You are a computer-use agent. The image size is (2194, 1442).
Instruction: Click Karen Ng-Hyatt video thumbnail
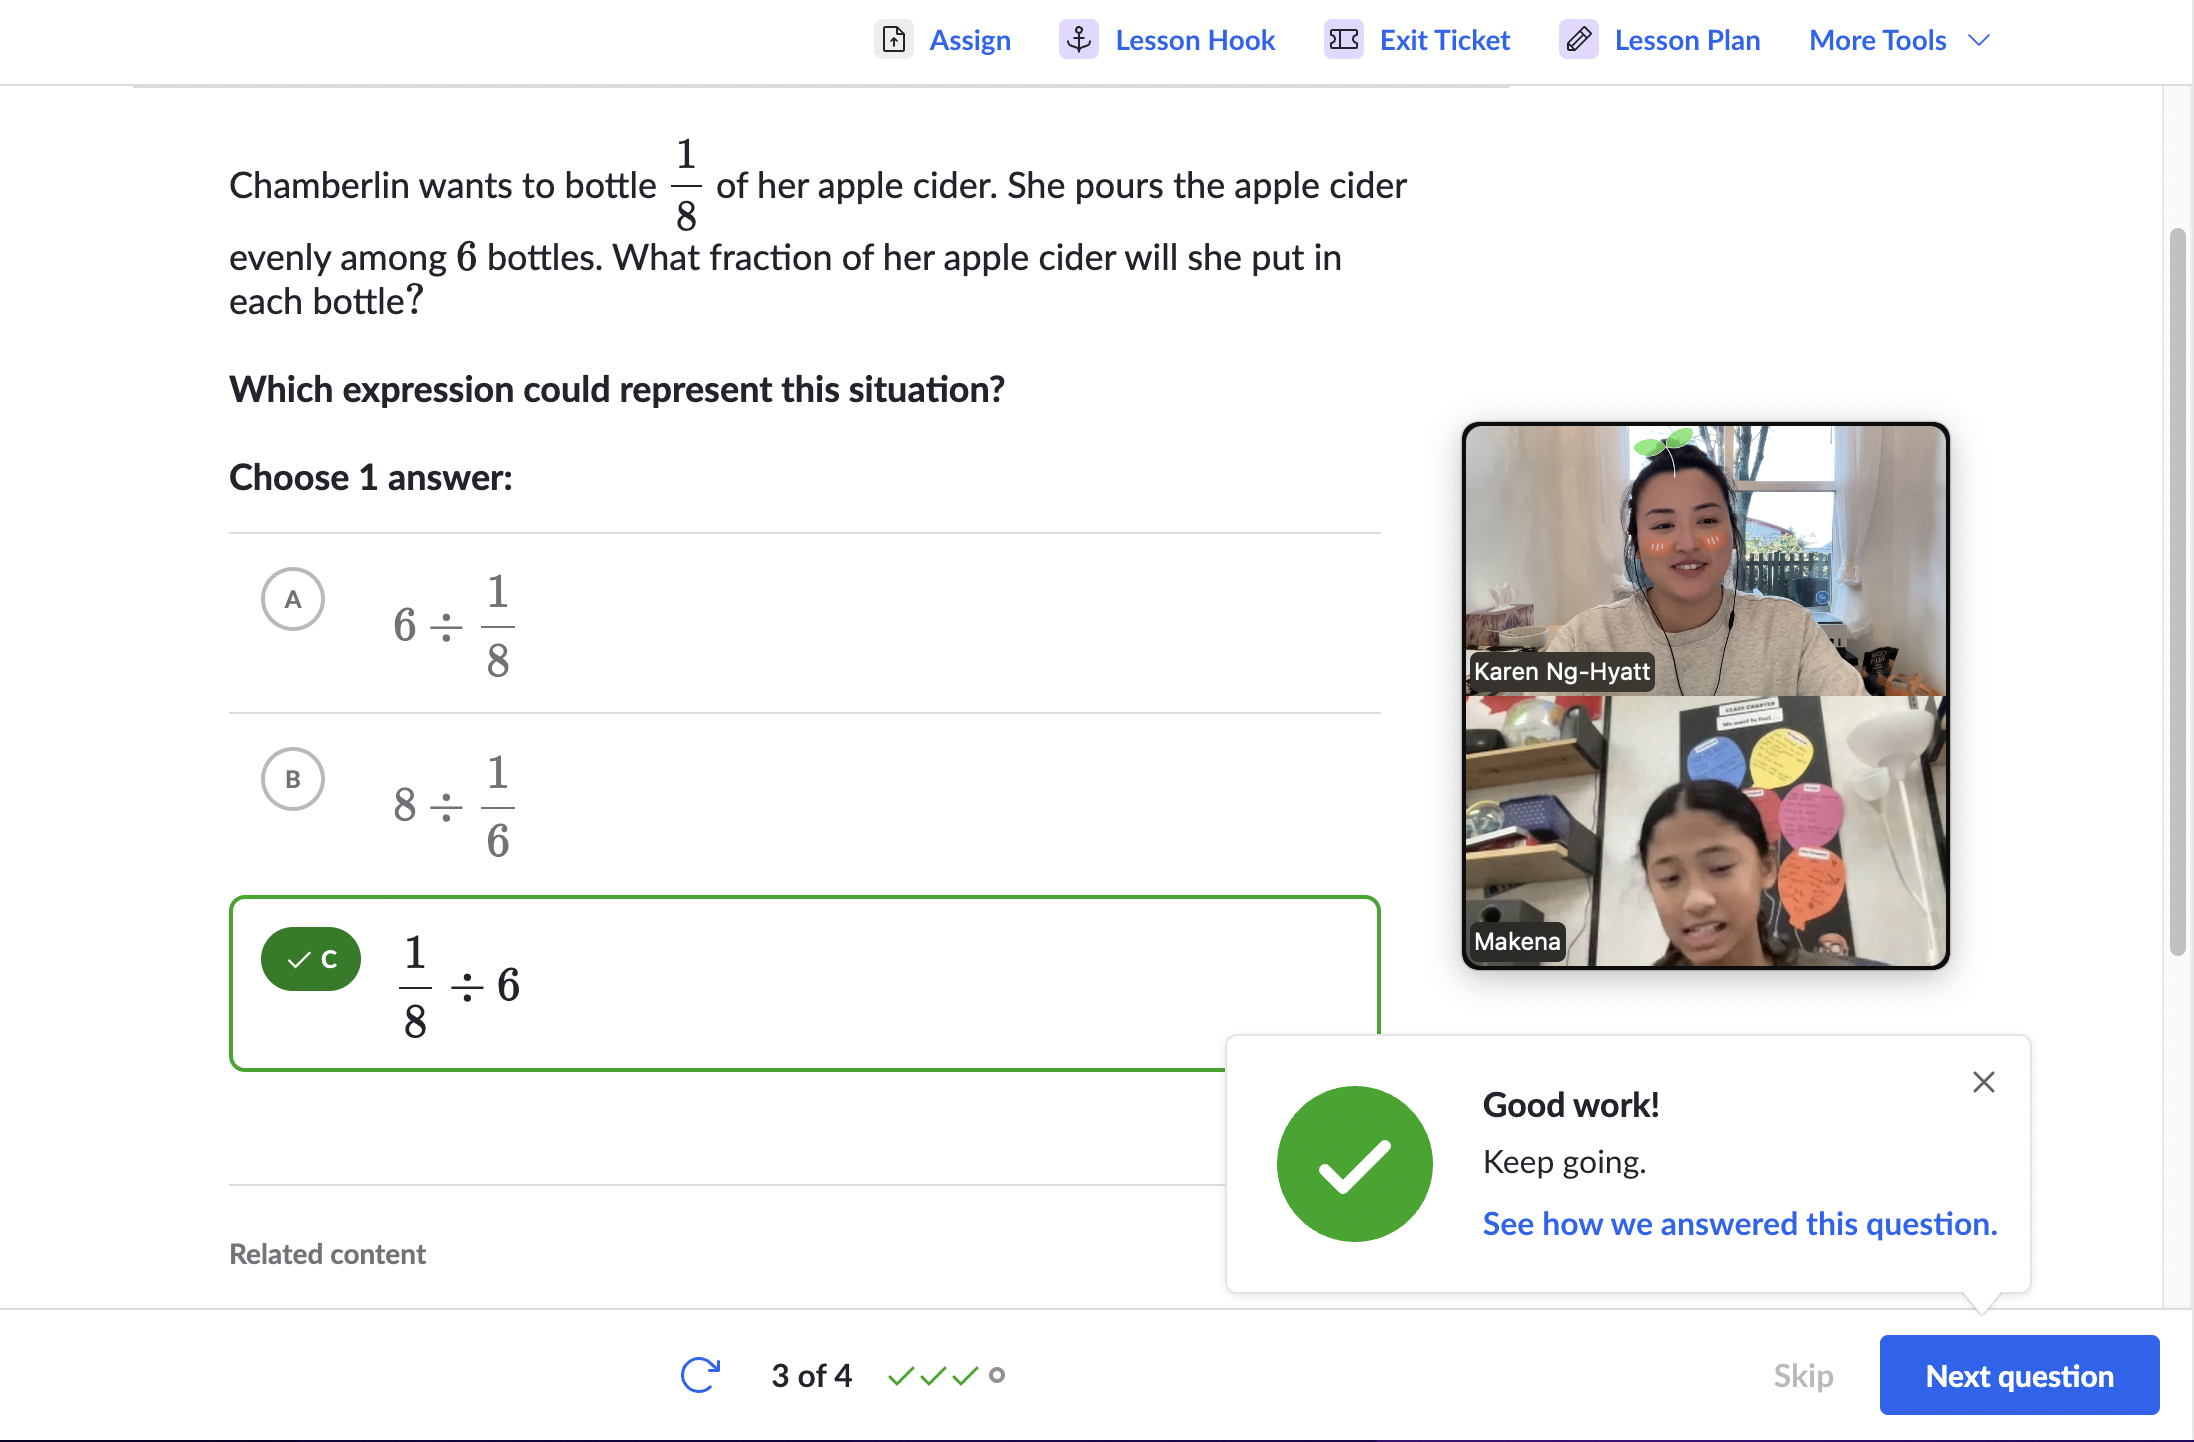(1705, 560)
